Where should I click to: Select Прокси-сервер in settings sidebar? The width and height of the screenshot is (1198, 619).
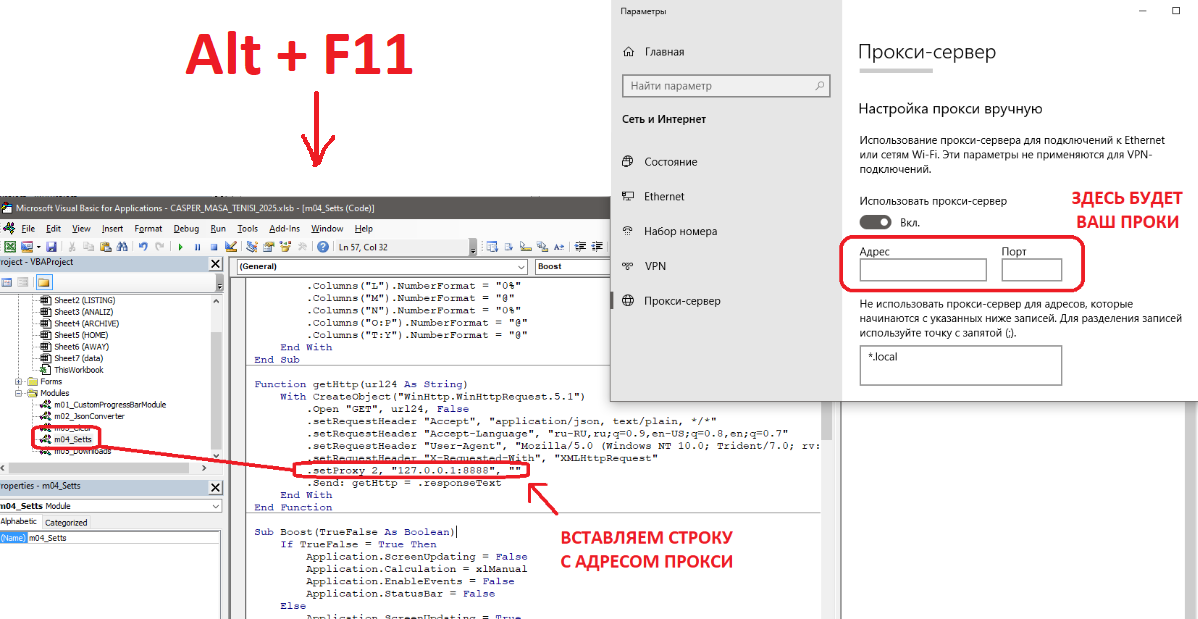682,301
